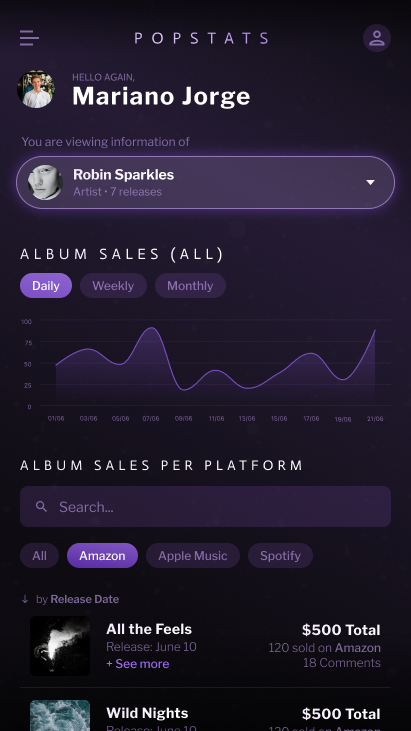Click Mariano Jorge's avatar photo
This screenshot has height=731, width=411.
(36, 89)
